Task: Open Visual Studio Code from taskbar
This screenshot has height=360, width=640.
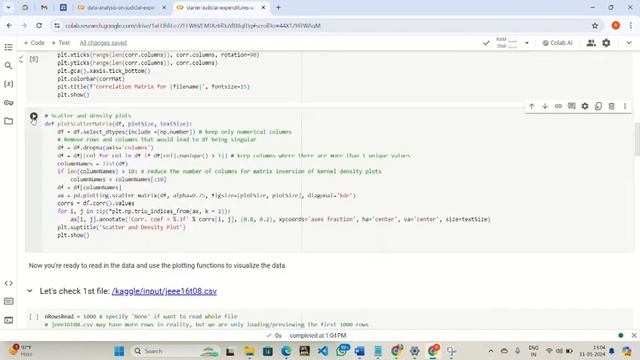Action: [x=322, y=351]
